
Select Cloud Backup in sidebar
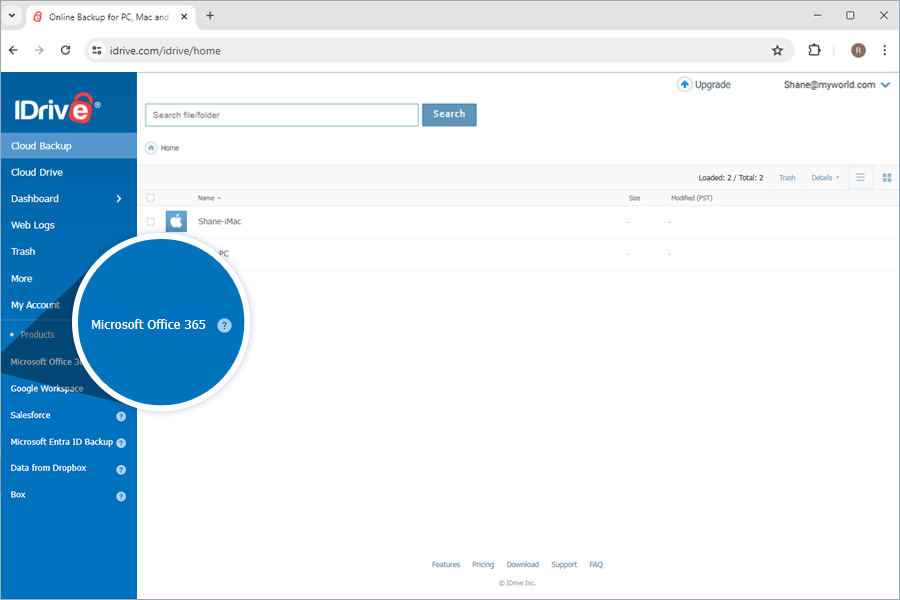[x=68, y=146]
